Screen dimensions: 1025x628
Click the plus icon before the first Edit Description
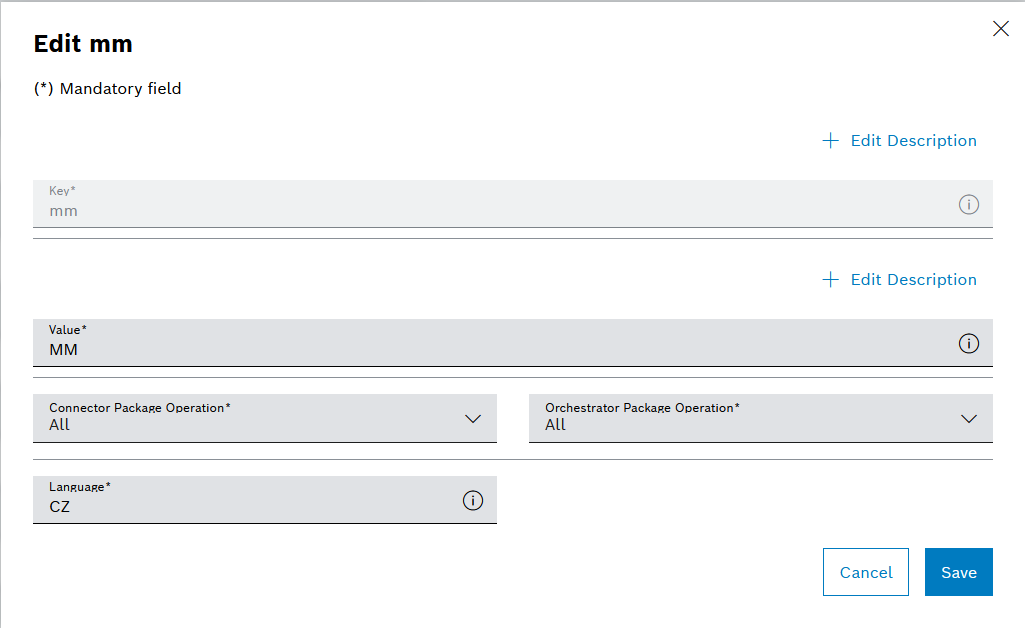click(x=830, y=140)
